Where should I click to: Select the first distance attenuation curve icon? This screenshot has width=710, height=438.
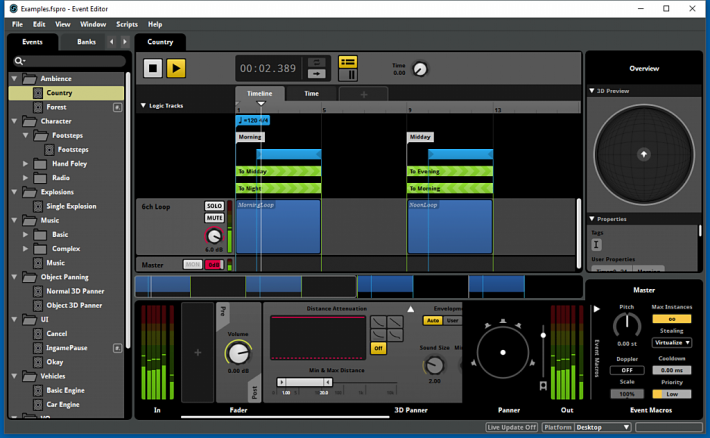tap(378, 322)
